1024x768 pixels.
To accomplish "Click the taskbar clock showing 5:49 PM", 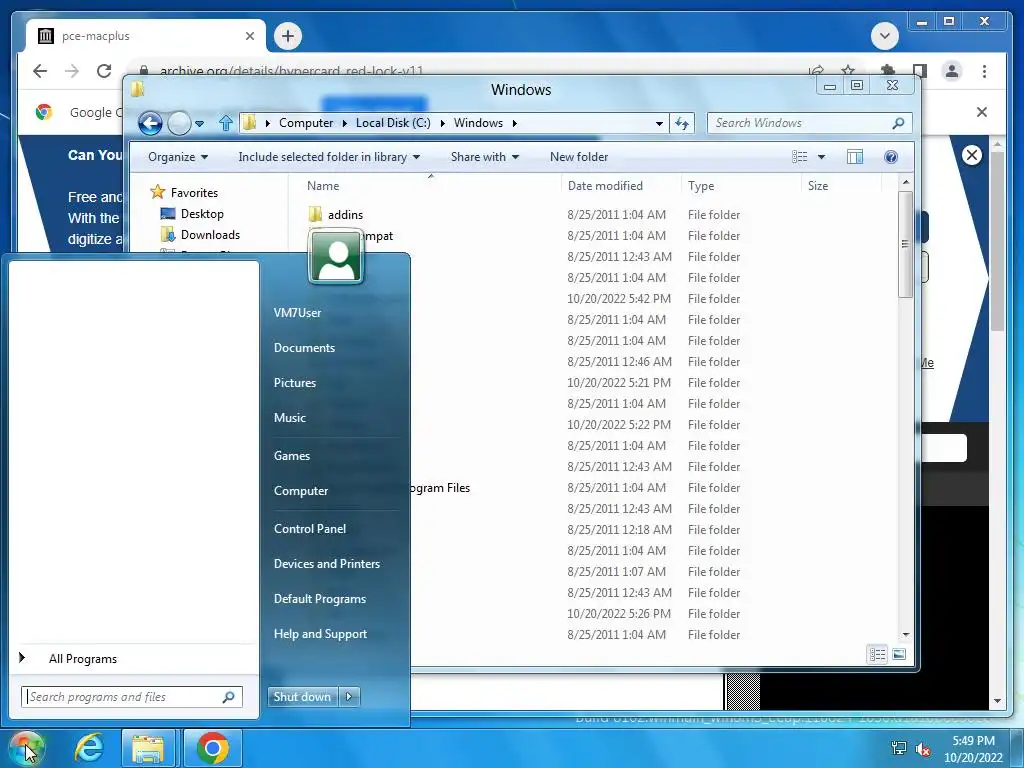I will (x=973, y=749).
